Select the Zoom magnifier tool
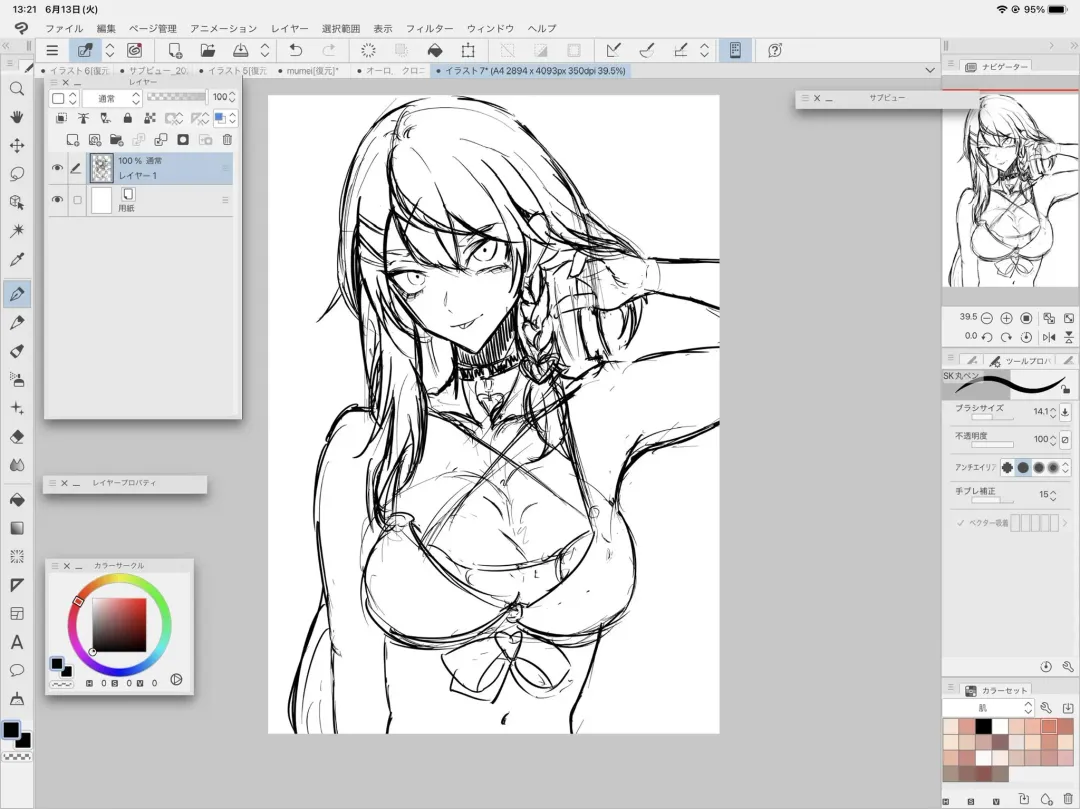Screen dimensions: 1080x809 click(17, 88)
